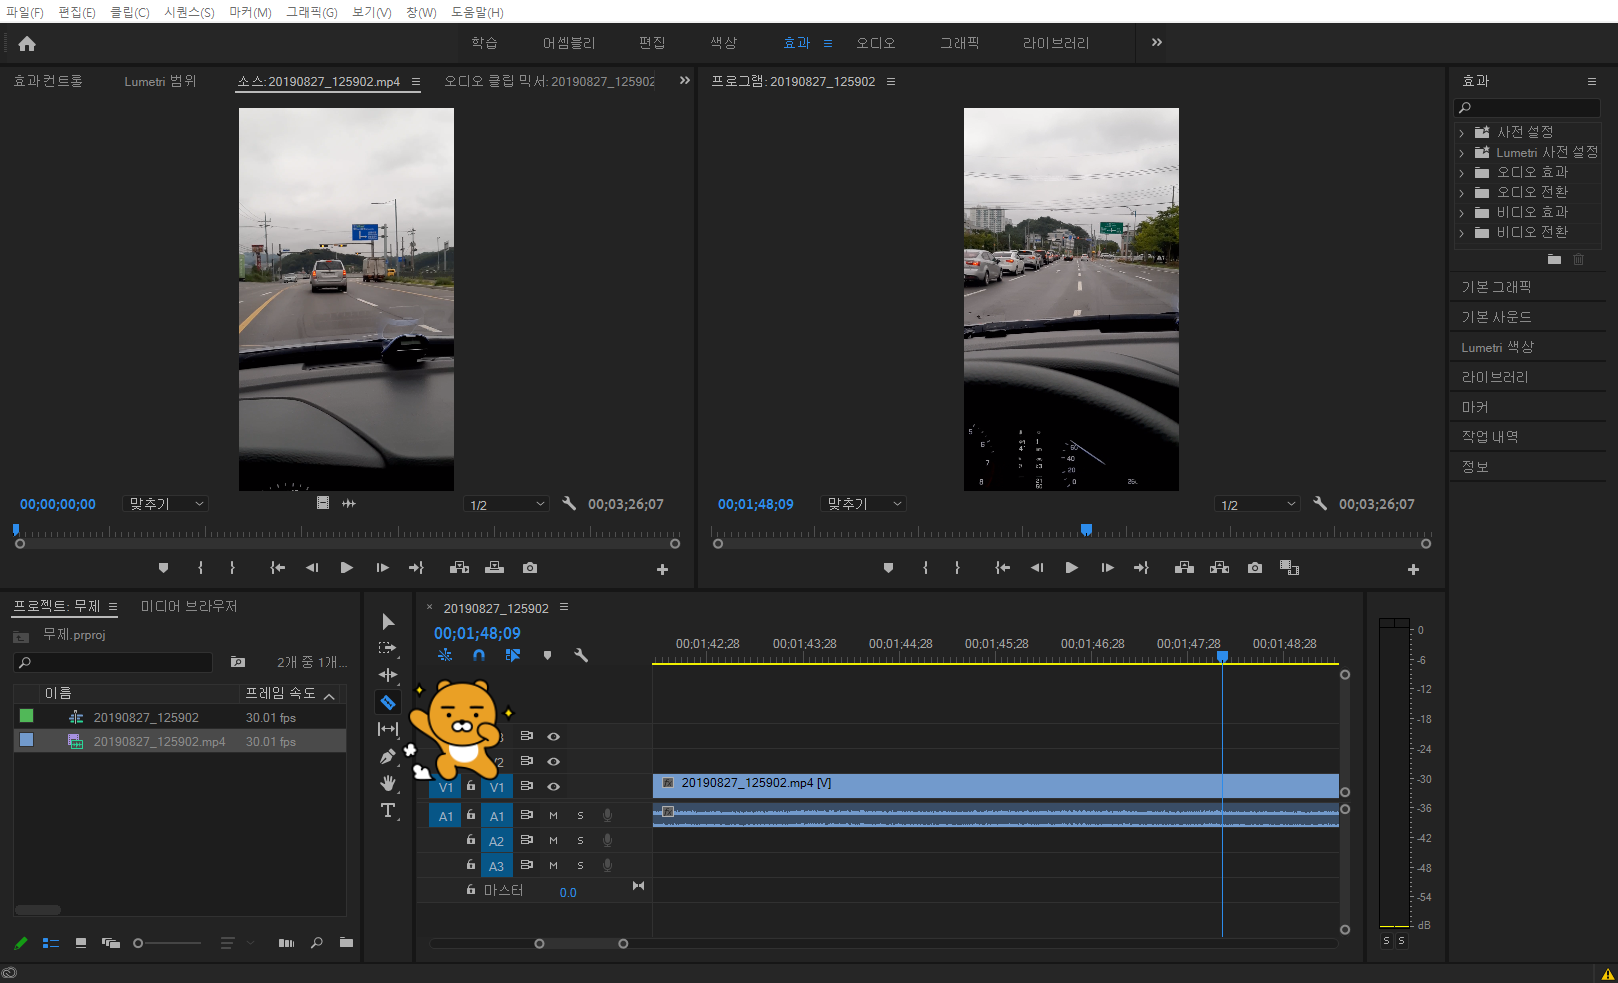Mute the A1 audio track

(553, 815)
